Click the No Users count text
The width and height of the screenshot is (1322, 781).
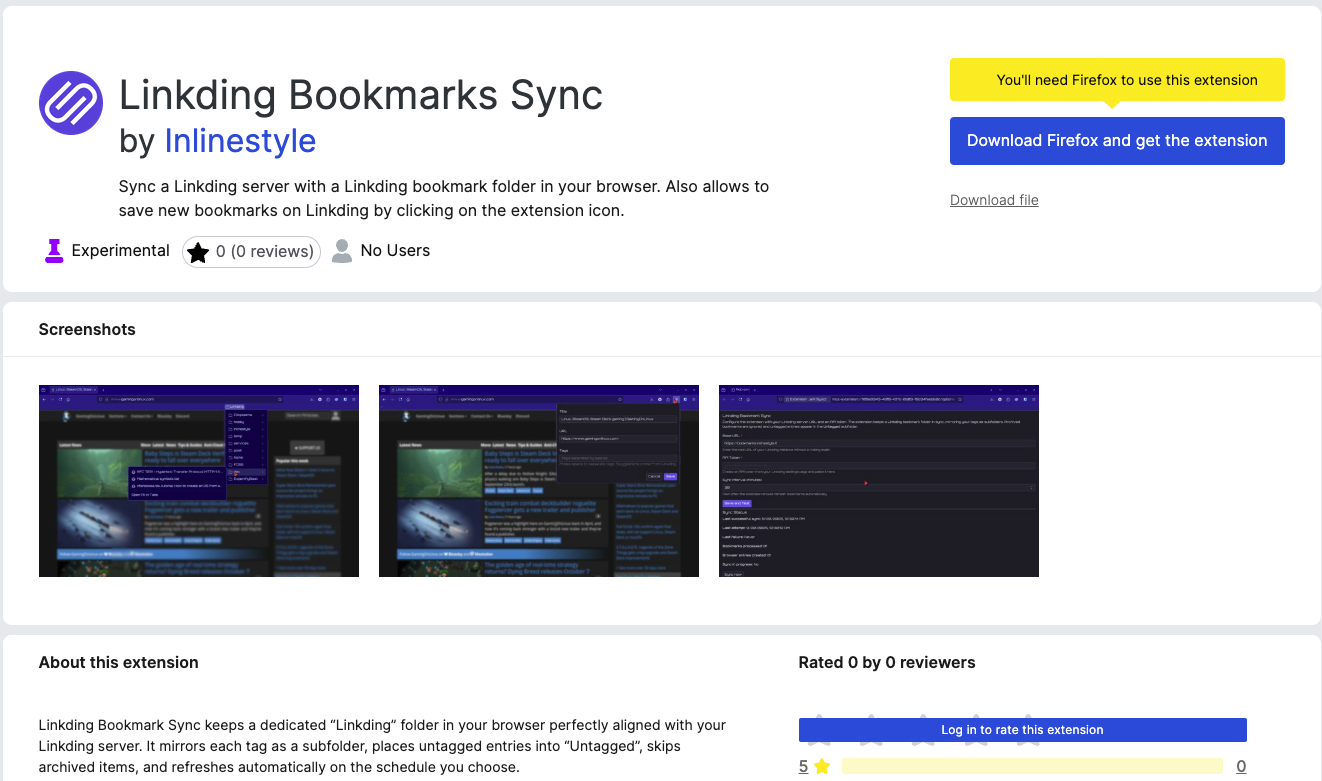[395, 251]
